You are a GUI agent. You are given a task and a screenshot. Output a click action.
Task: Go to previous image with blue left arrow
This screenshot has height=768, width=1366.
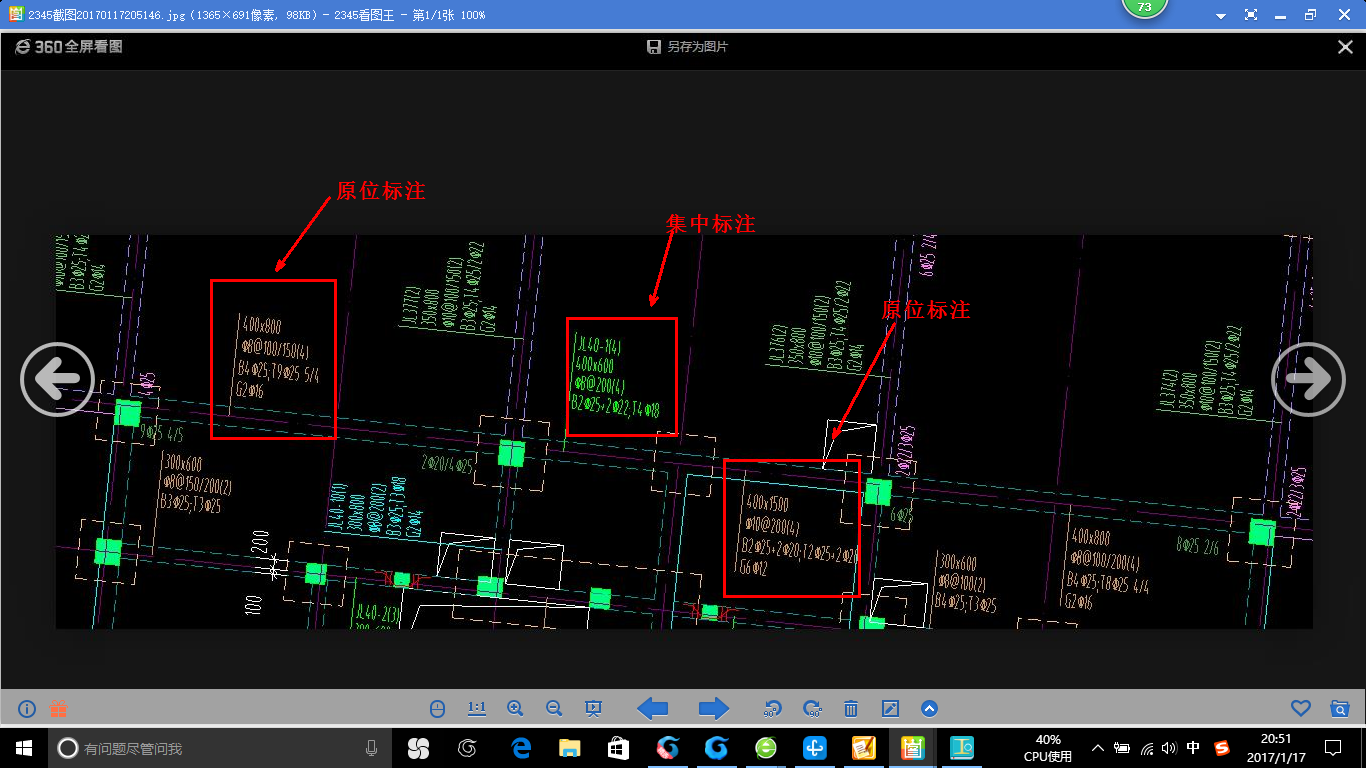click(653, 709)
